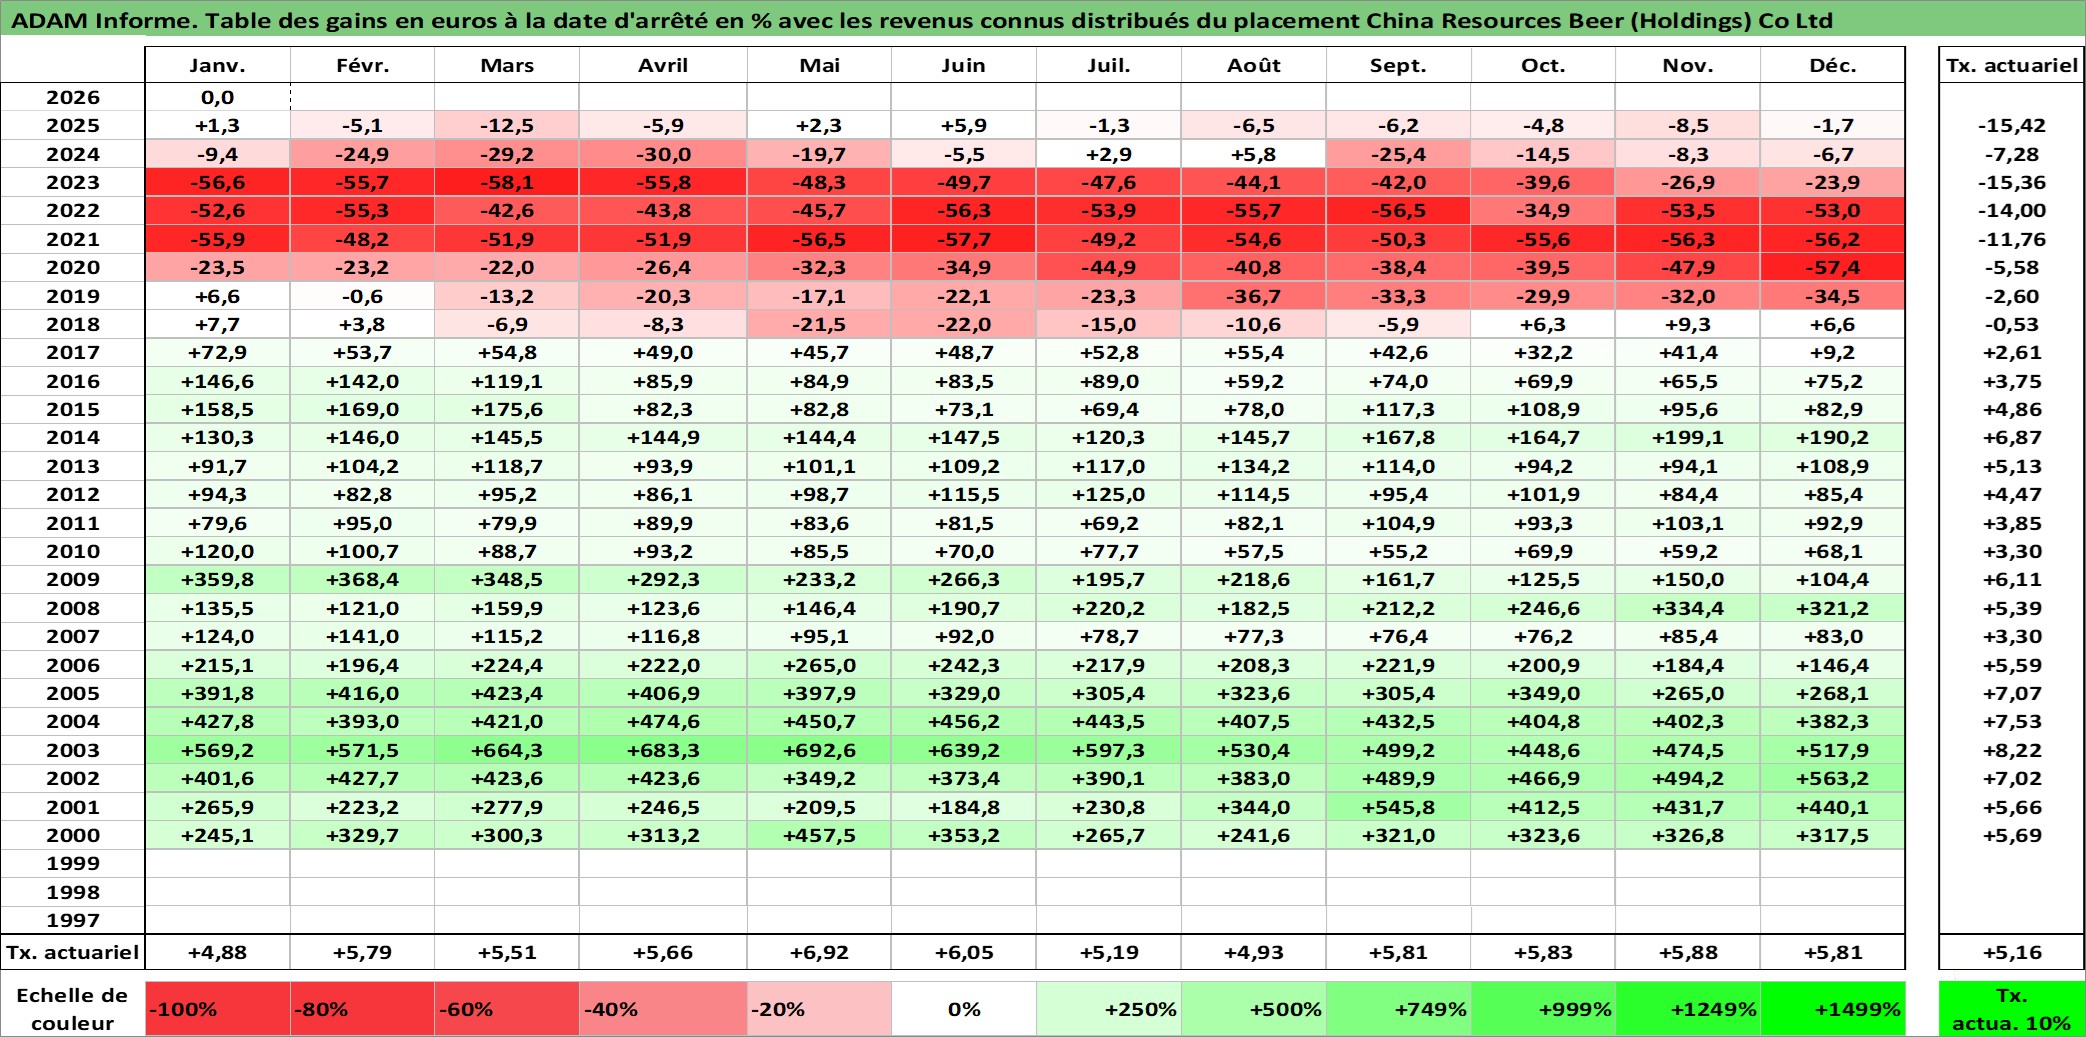2086x1037 pixels.
Task: Click the 'Echelle de couleur' legend label
Action: coord(73,1008)
